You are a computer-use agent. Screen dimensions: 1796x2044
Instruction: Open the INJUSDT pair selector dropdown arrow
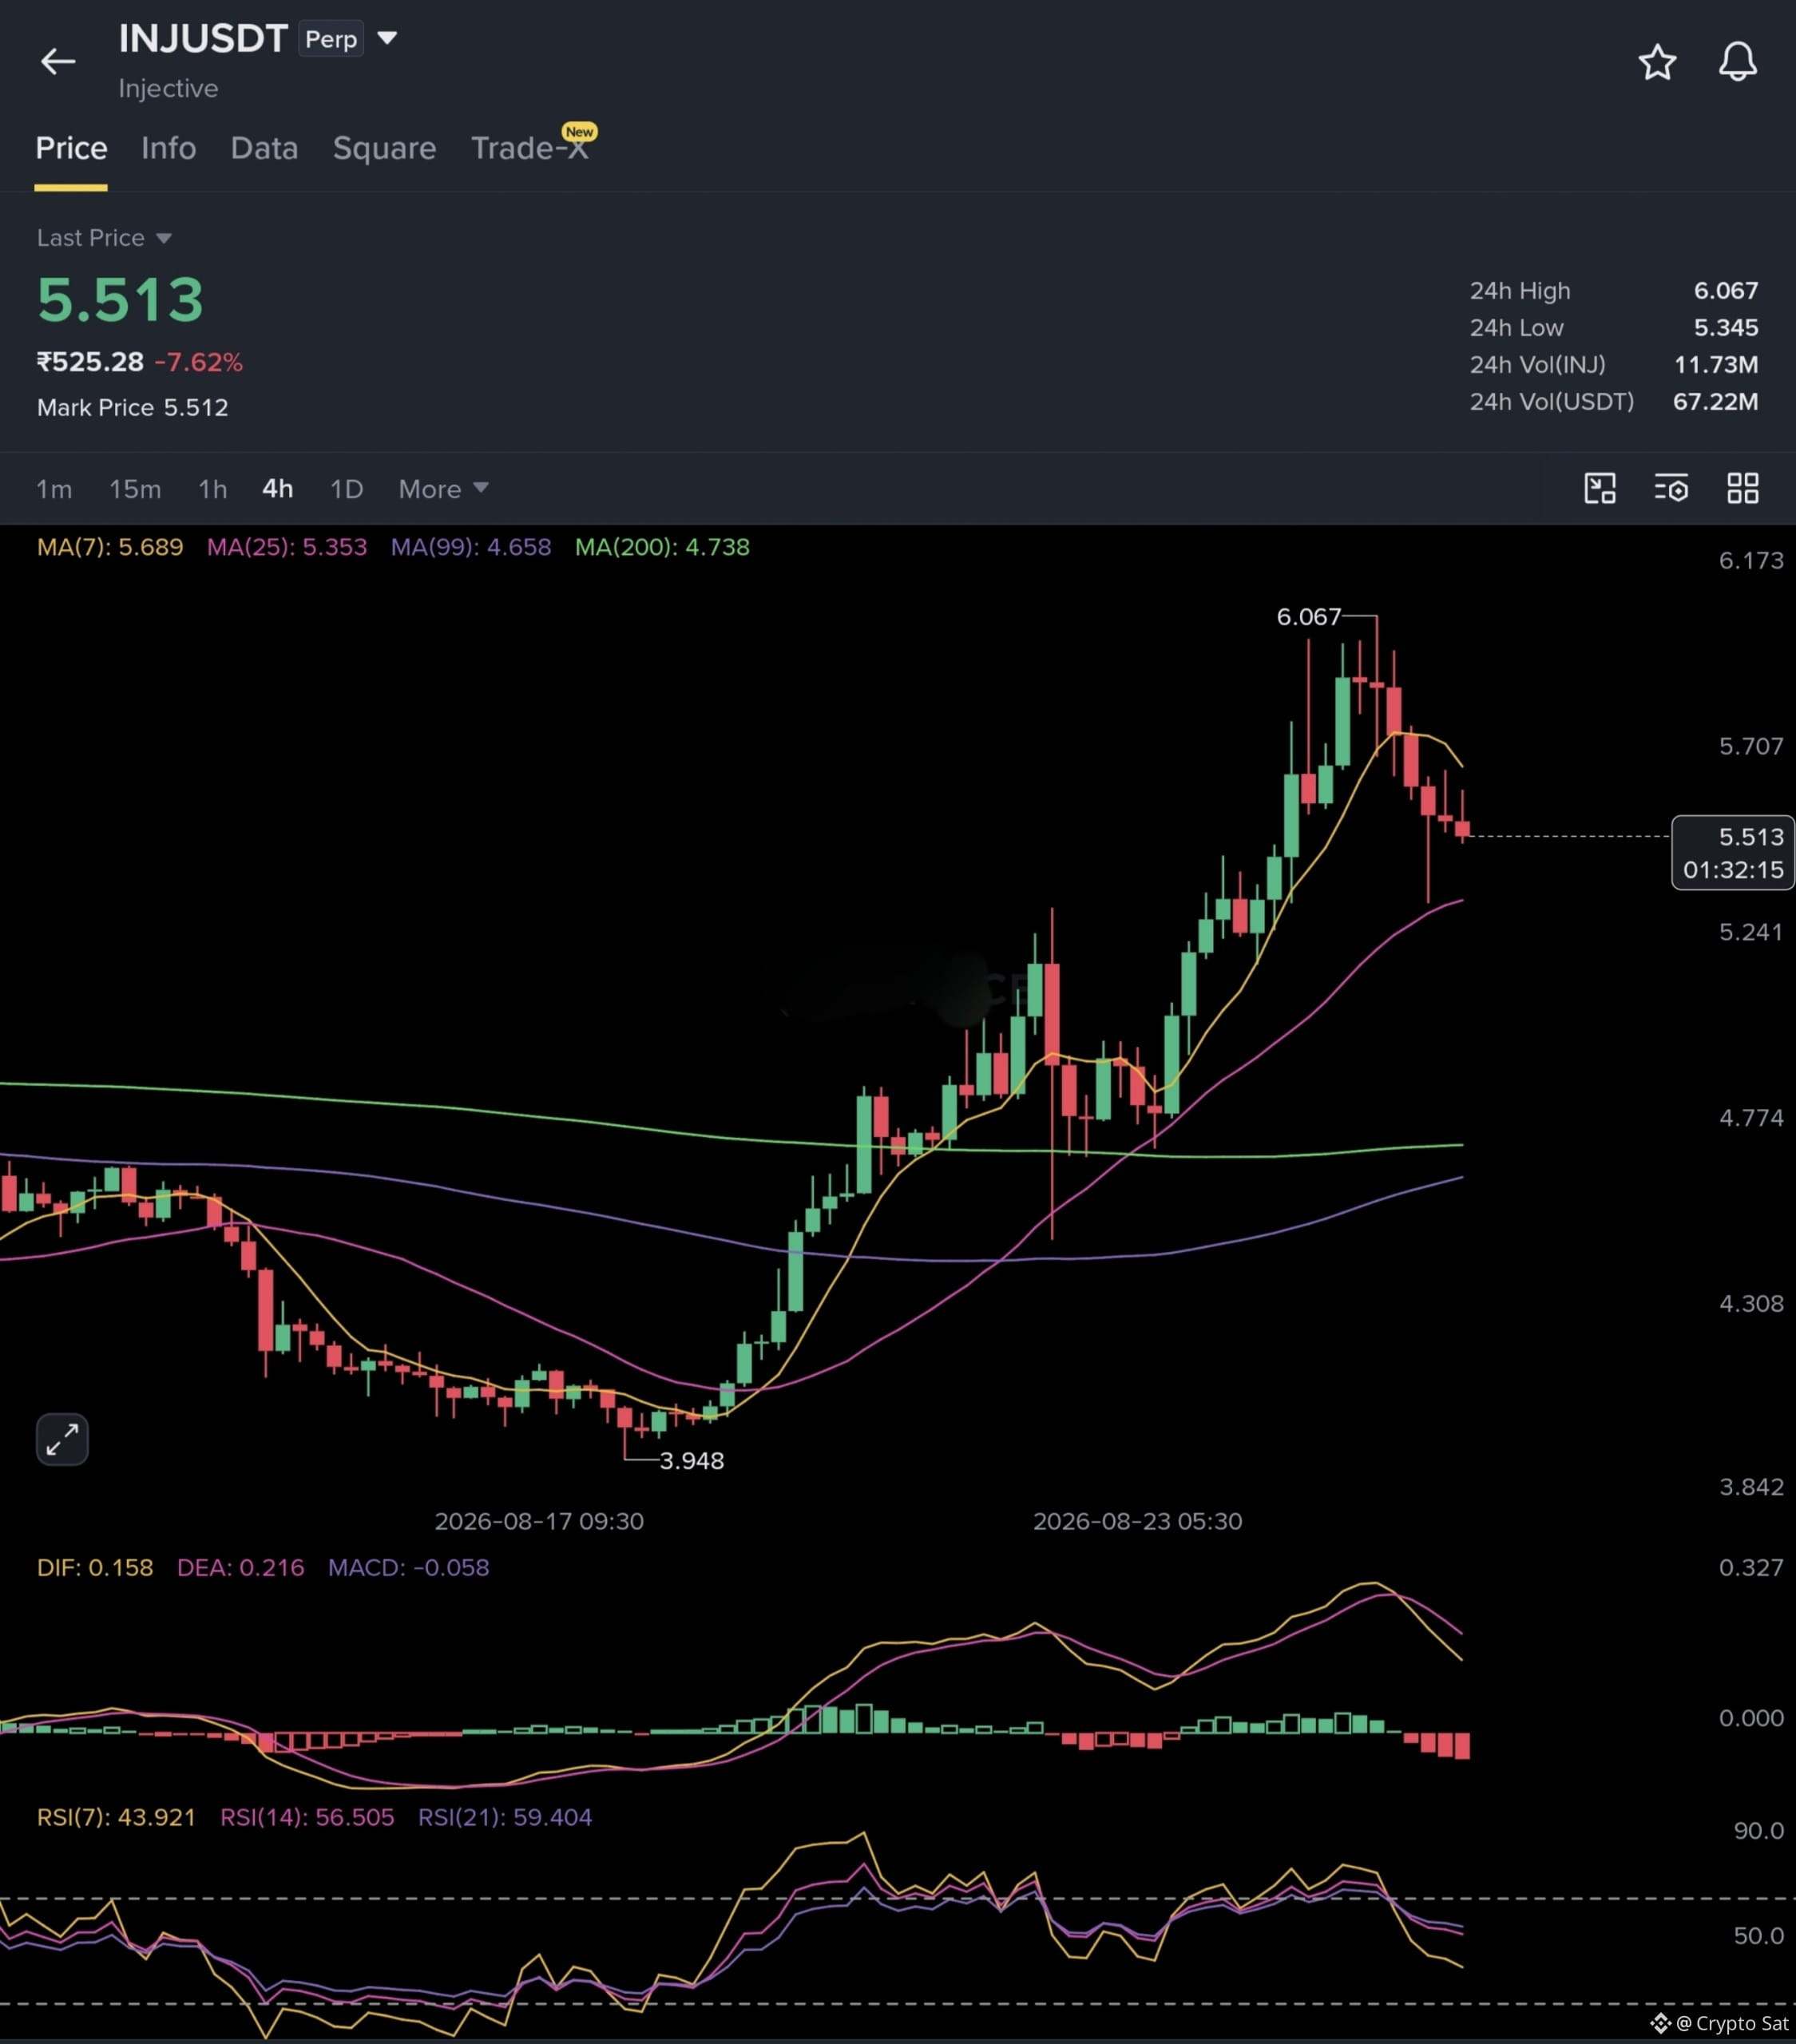pos(387,38)
